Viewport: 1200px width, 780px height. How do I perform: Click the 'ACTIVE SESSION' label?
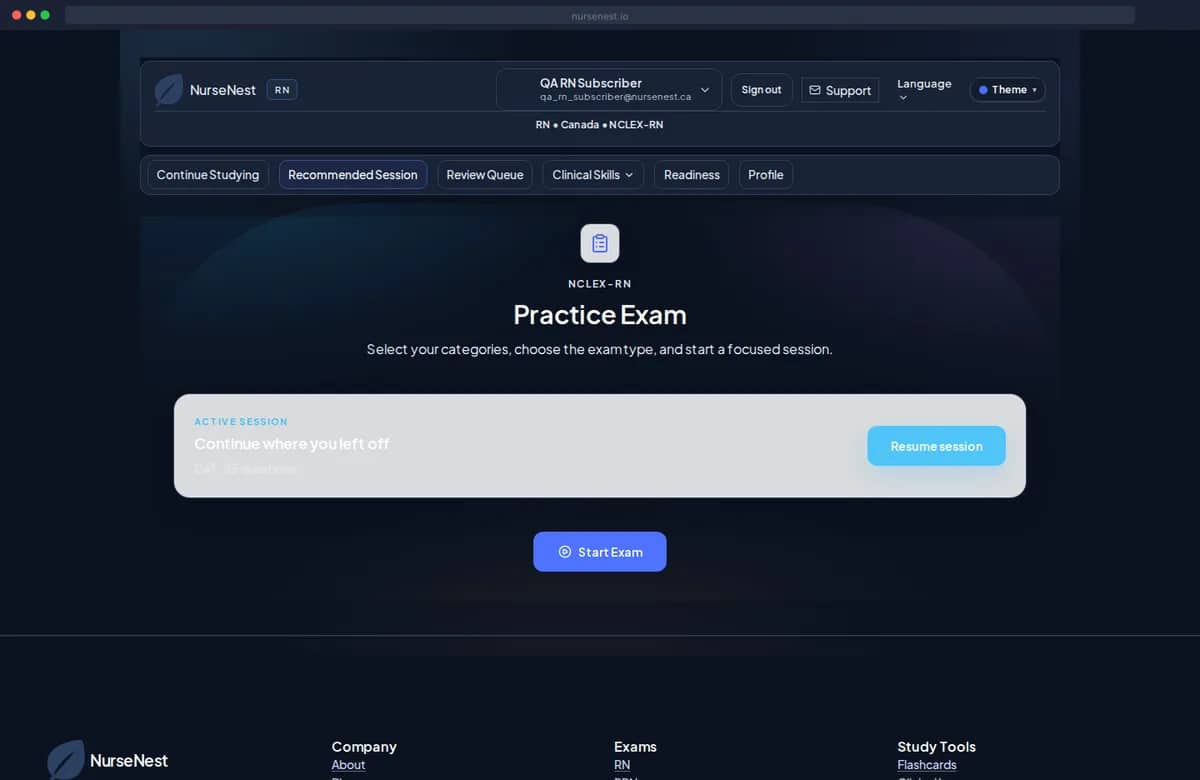pos(241,422)
